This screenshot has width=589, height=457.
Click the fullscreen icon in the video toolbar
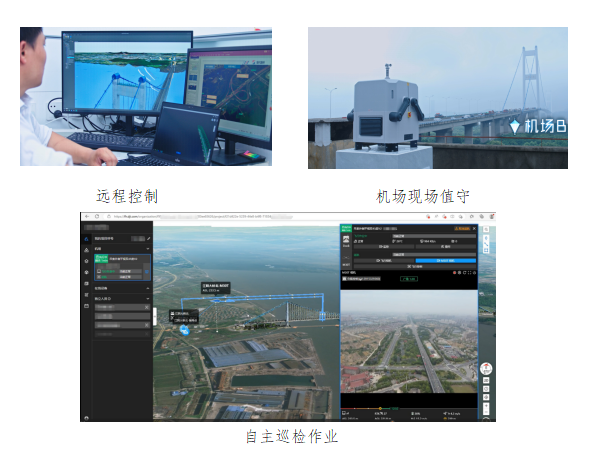tap(469, 273)
